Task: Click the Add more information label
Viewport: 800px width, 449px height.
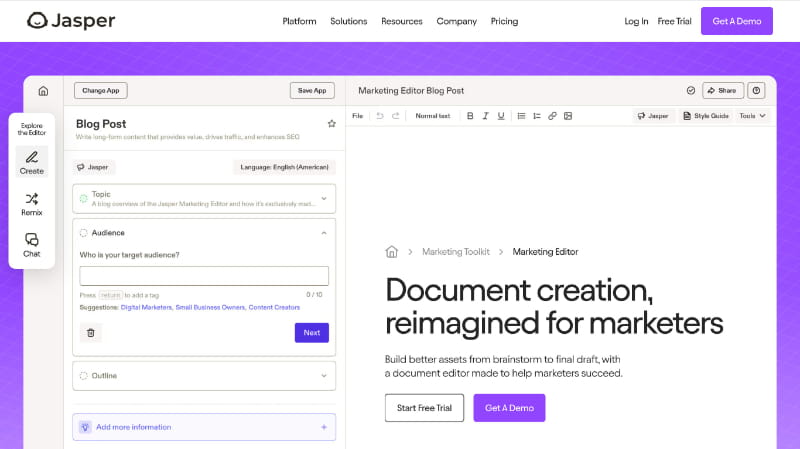Action: pos(134,427)
